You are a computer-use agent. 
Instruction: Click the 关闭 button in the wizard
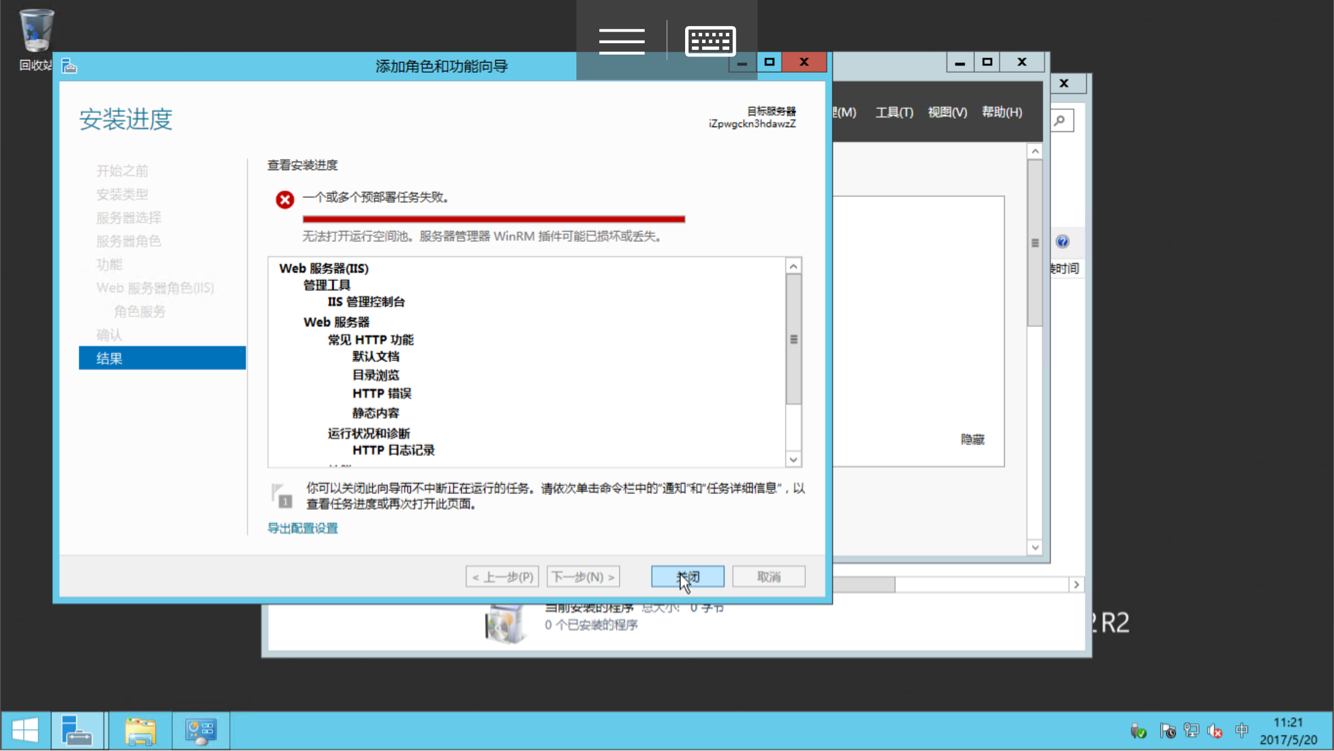click(x=687, y=577)
